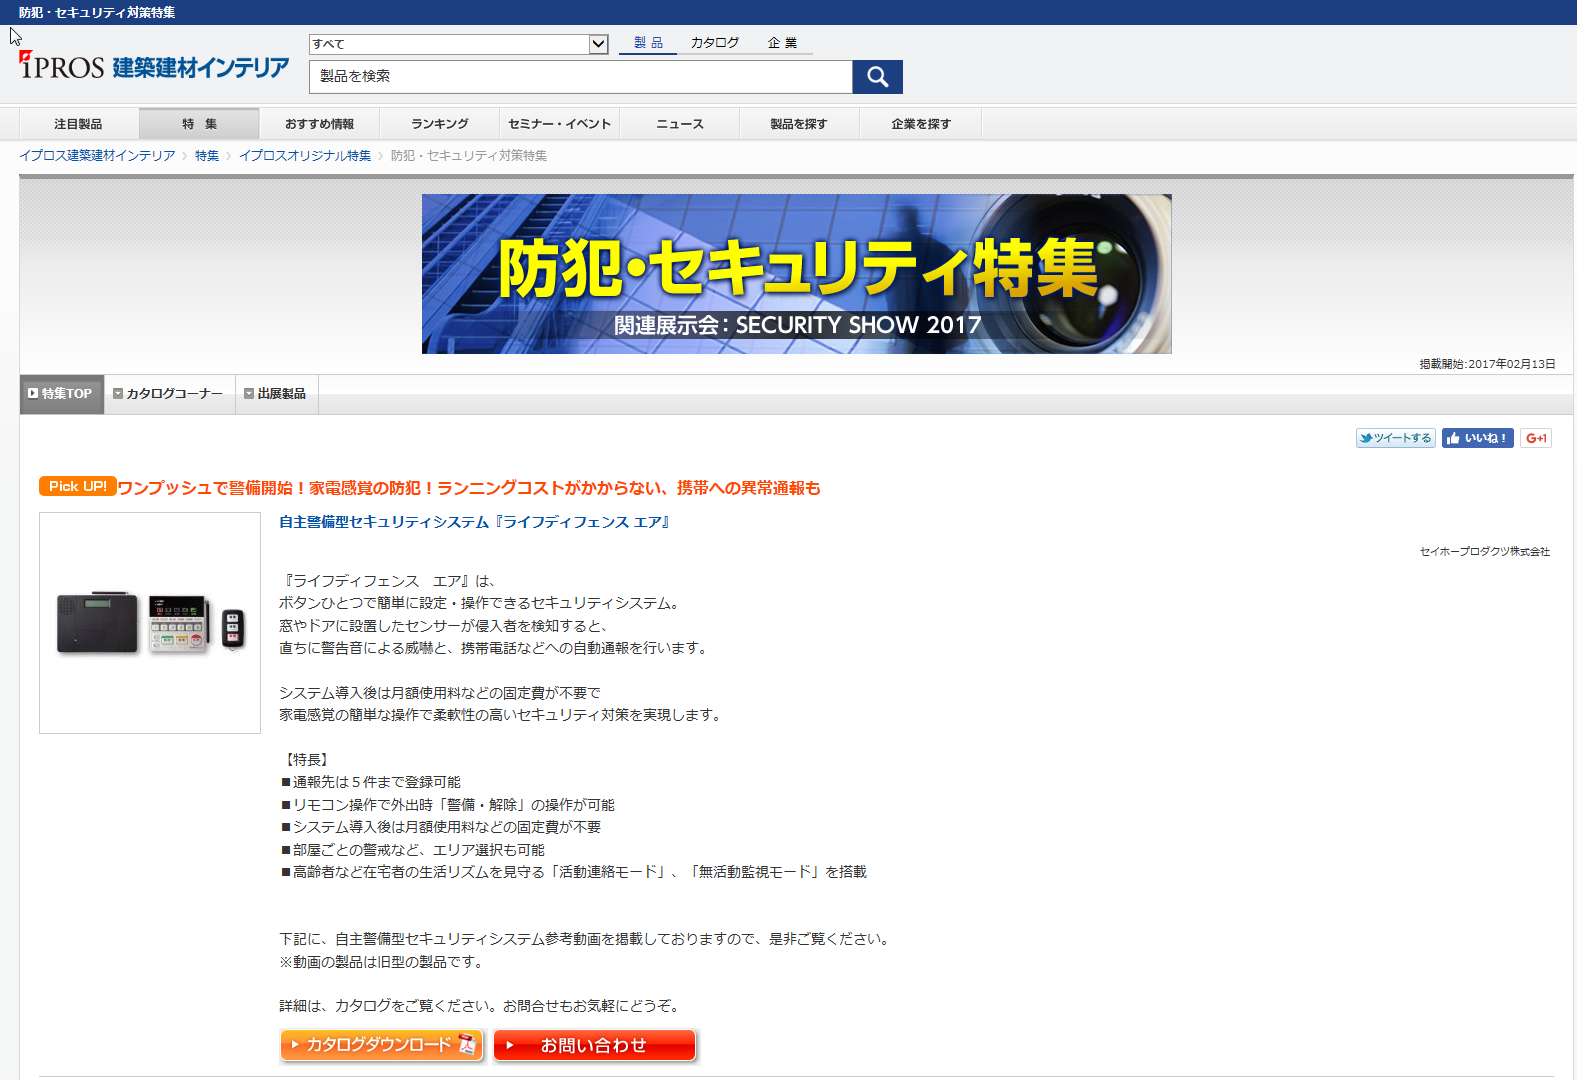Open the ワンプッシュで警備開始 headline link
The width and height of the screenshot is (1577, 1080).
point(469,488)
